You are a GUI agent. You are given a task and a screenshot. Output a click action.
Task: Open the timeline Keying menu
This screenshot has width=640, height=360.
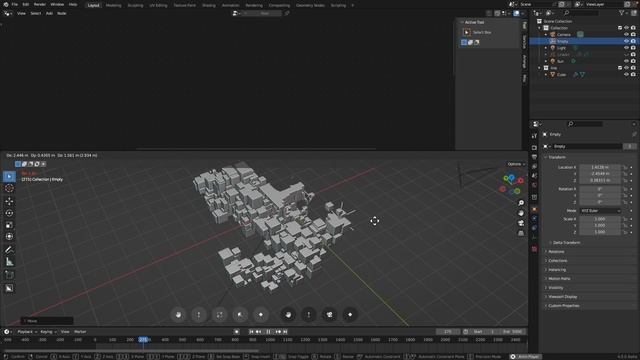click(48, 332)
